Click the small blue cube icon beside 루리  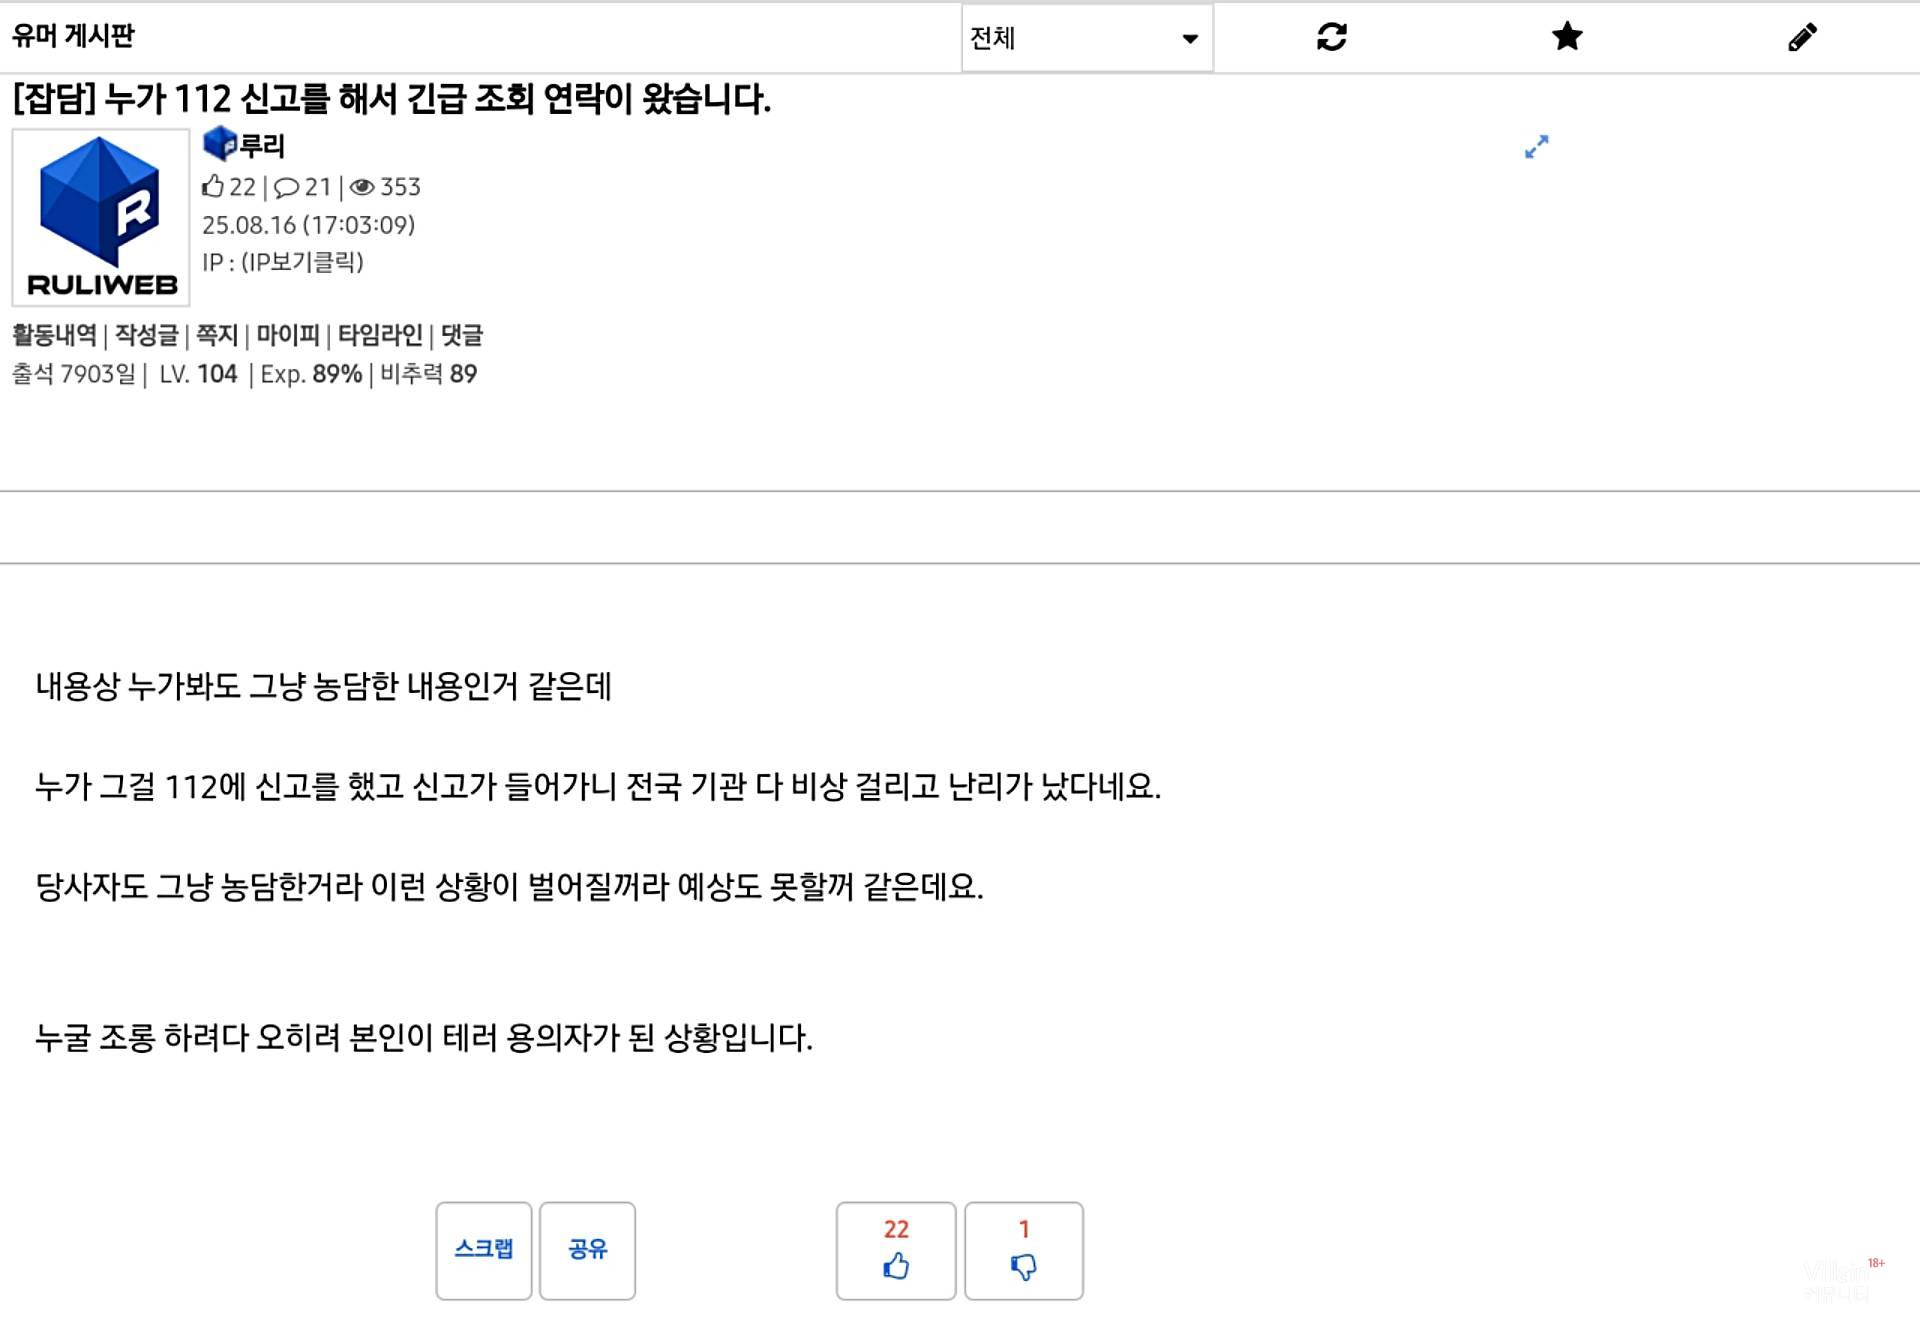pos(219,144)
